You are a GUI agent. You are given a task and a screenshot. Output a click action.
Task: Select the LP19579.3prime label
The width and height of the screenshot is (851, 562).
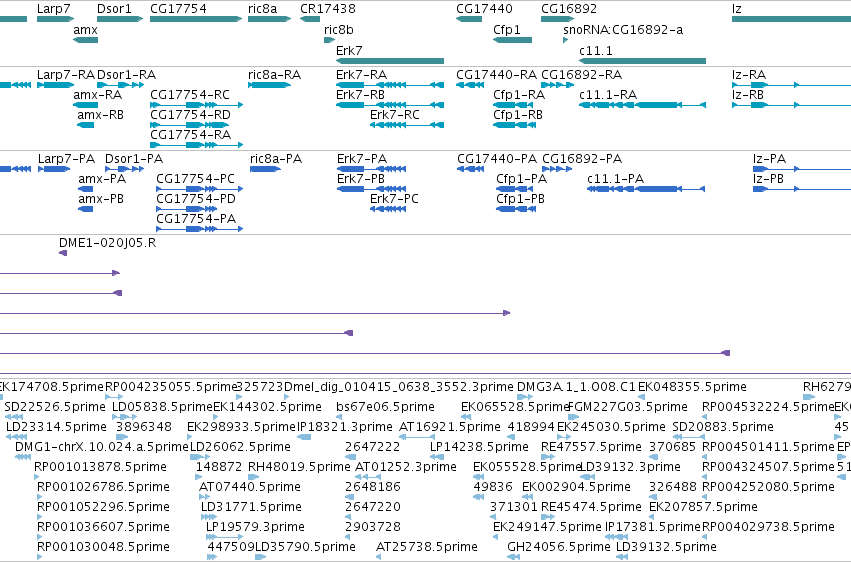[x=255, y=527]
